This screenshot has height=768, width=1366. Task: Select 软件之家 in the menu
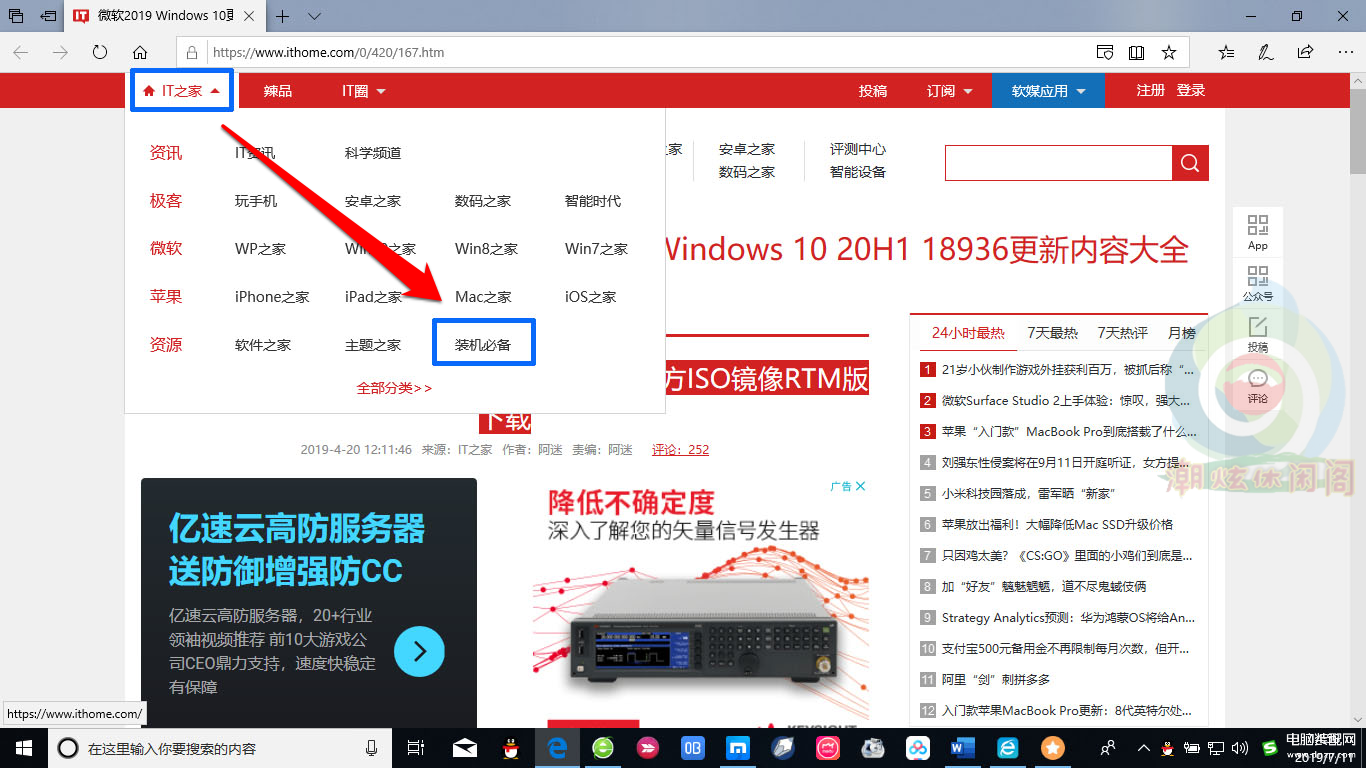click(x=263, y=345)
